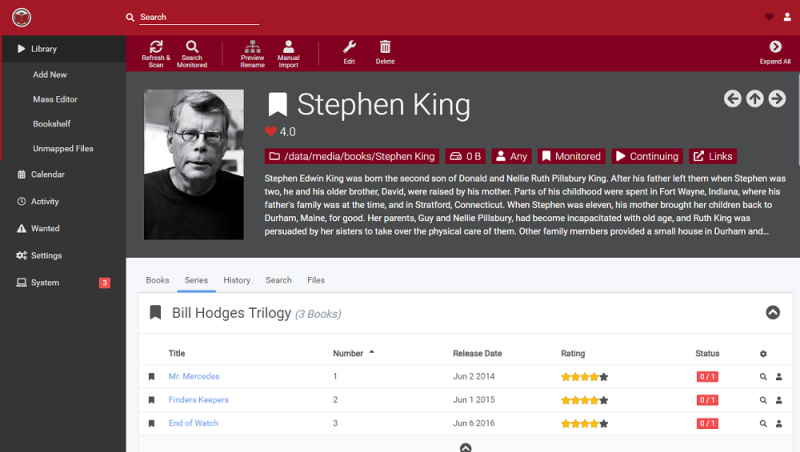Open Preview Rename tool
The width and height of the screenshot is (800, 452).
(252, 47)
